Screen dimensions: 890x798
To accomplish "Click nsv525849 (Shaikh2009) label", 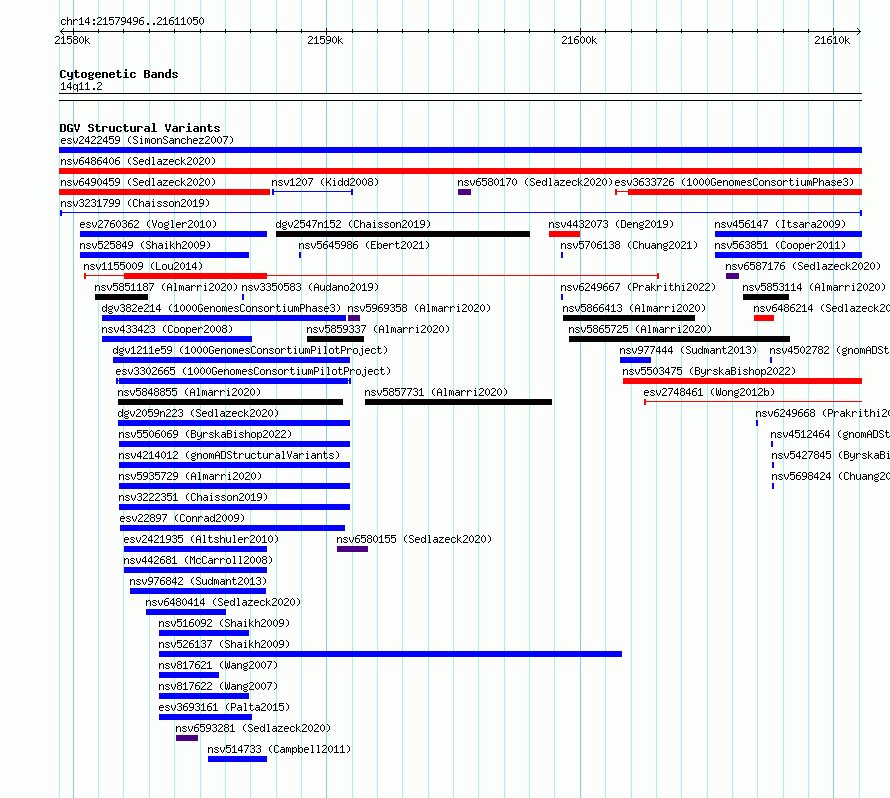I will point(145,245).
